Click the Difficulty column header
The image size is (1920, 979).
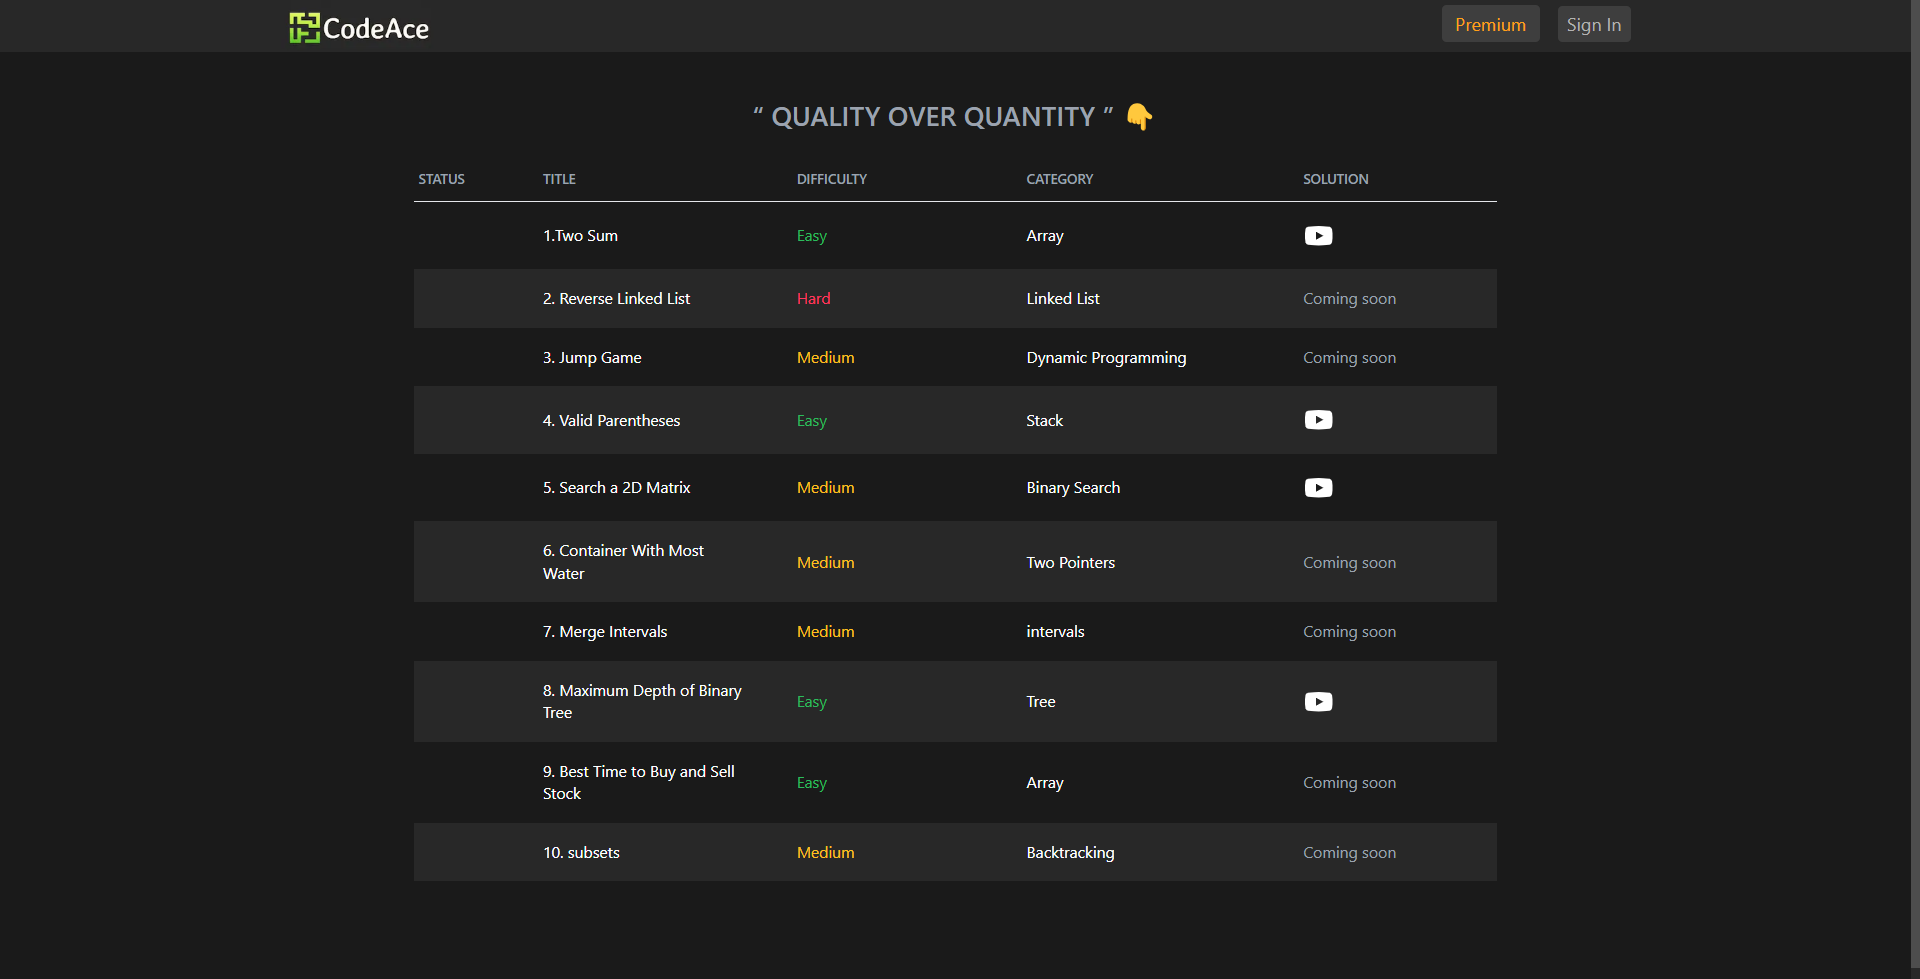pos(831,179)
